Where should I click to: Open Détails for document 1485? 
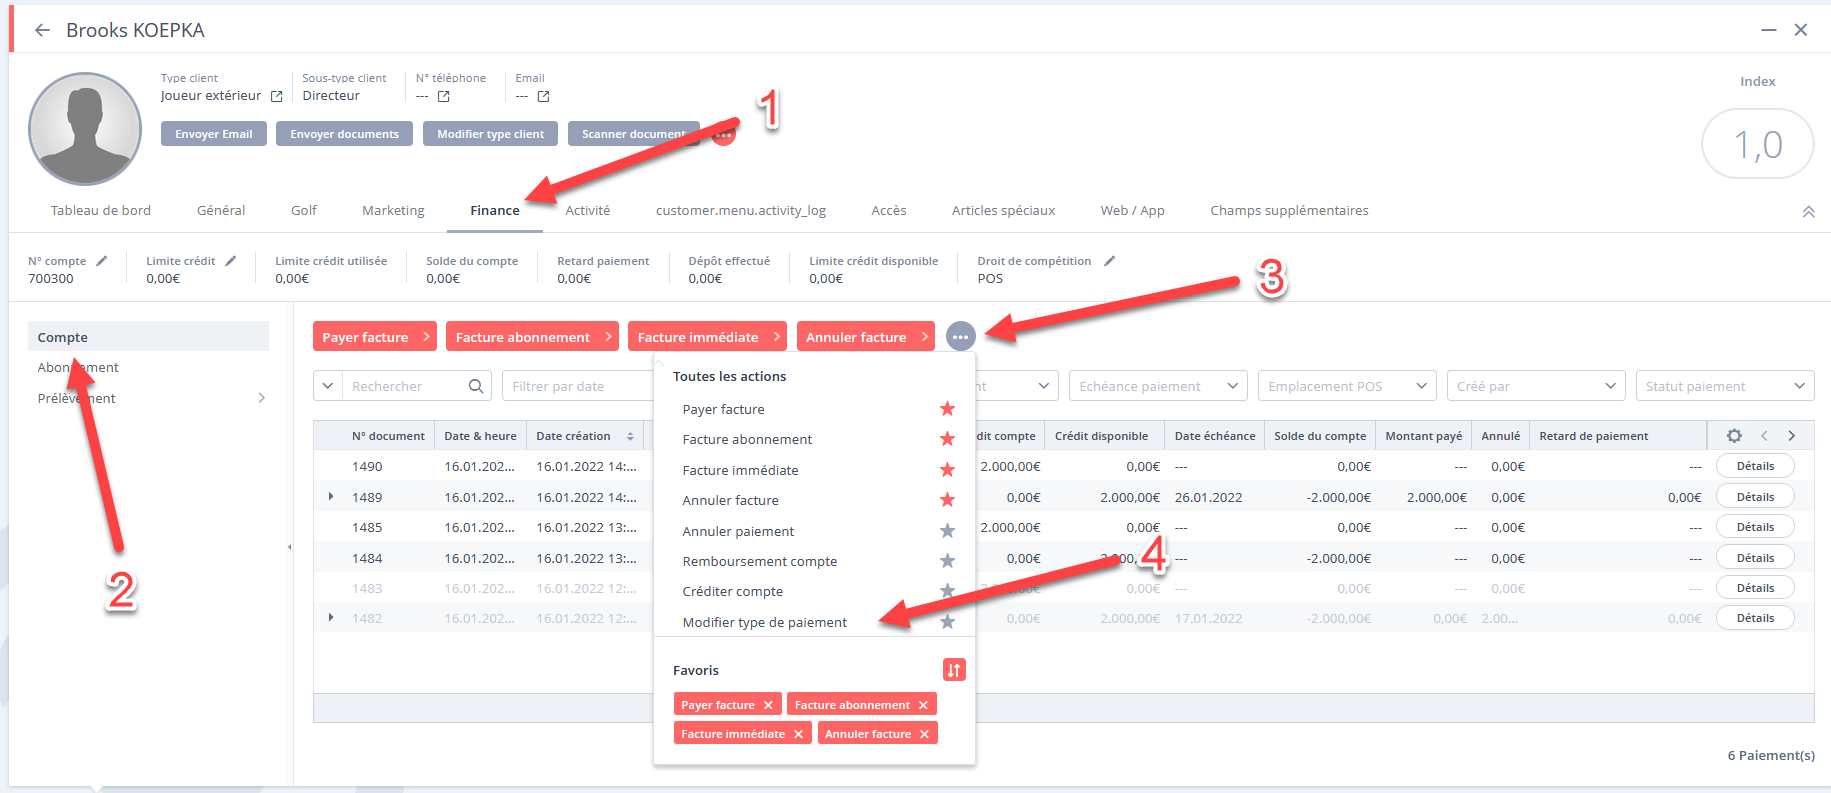click(x=1755, y=527)
